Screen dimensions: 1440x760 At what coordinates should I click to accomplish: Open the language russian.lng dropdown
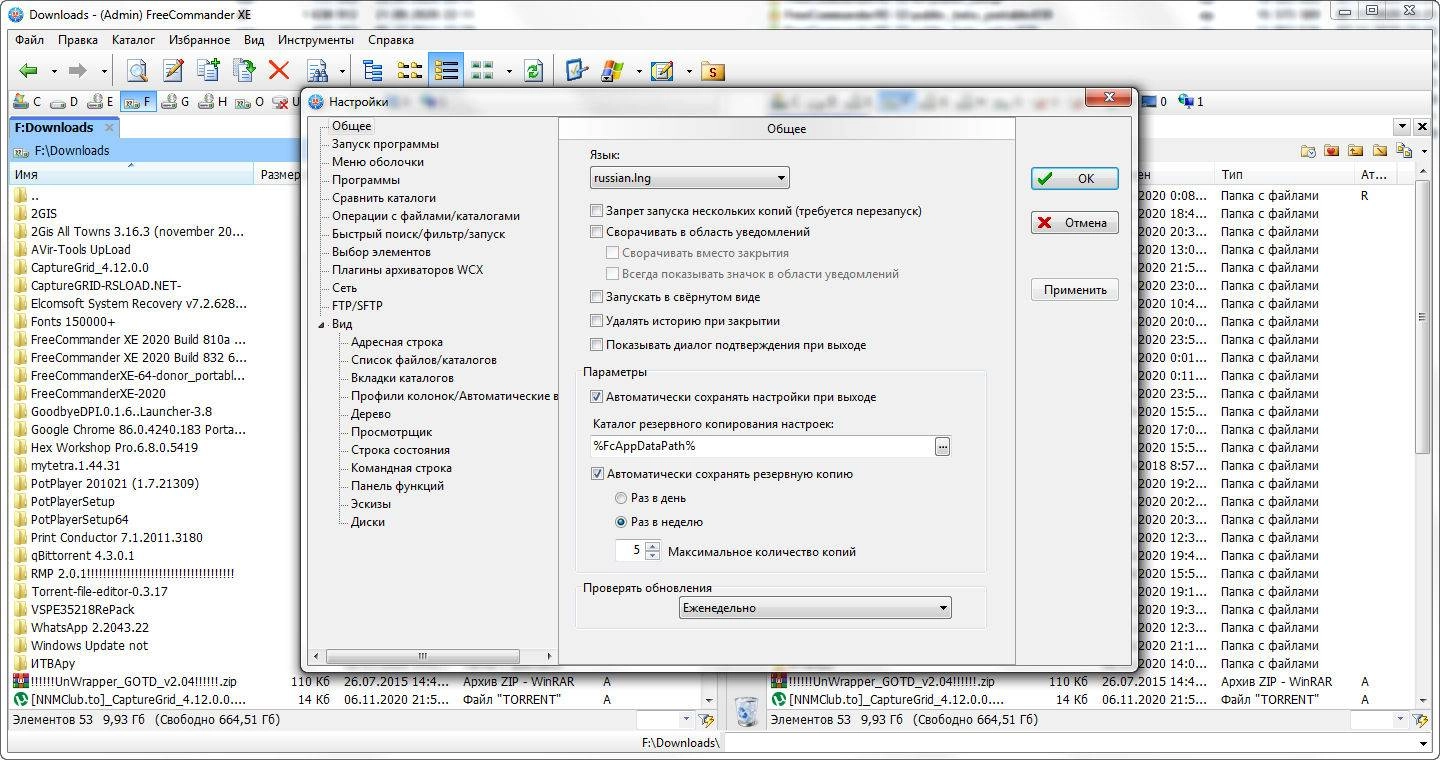(689, 179)
